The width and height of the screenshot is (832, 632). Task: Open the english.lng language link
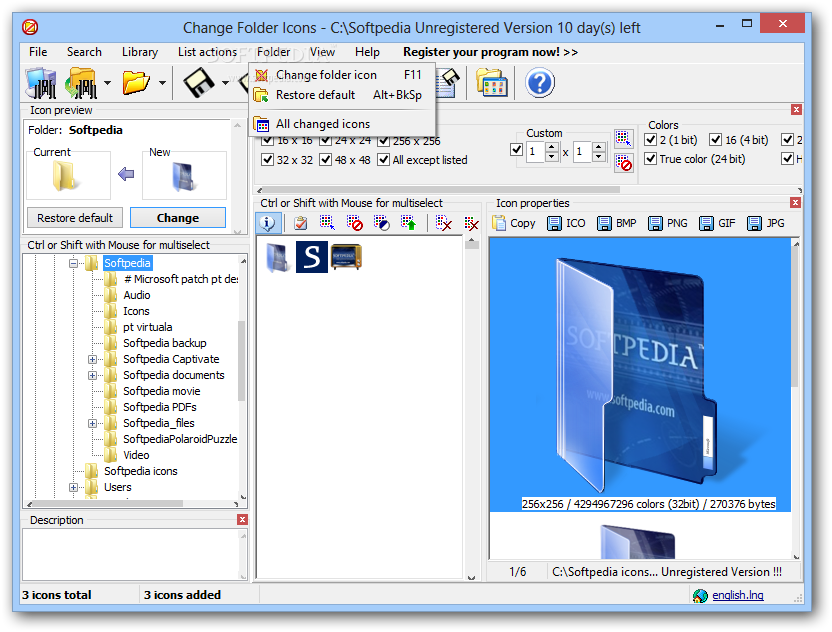point(738,595)
